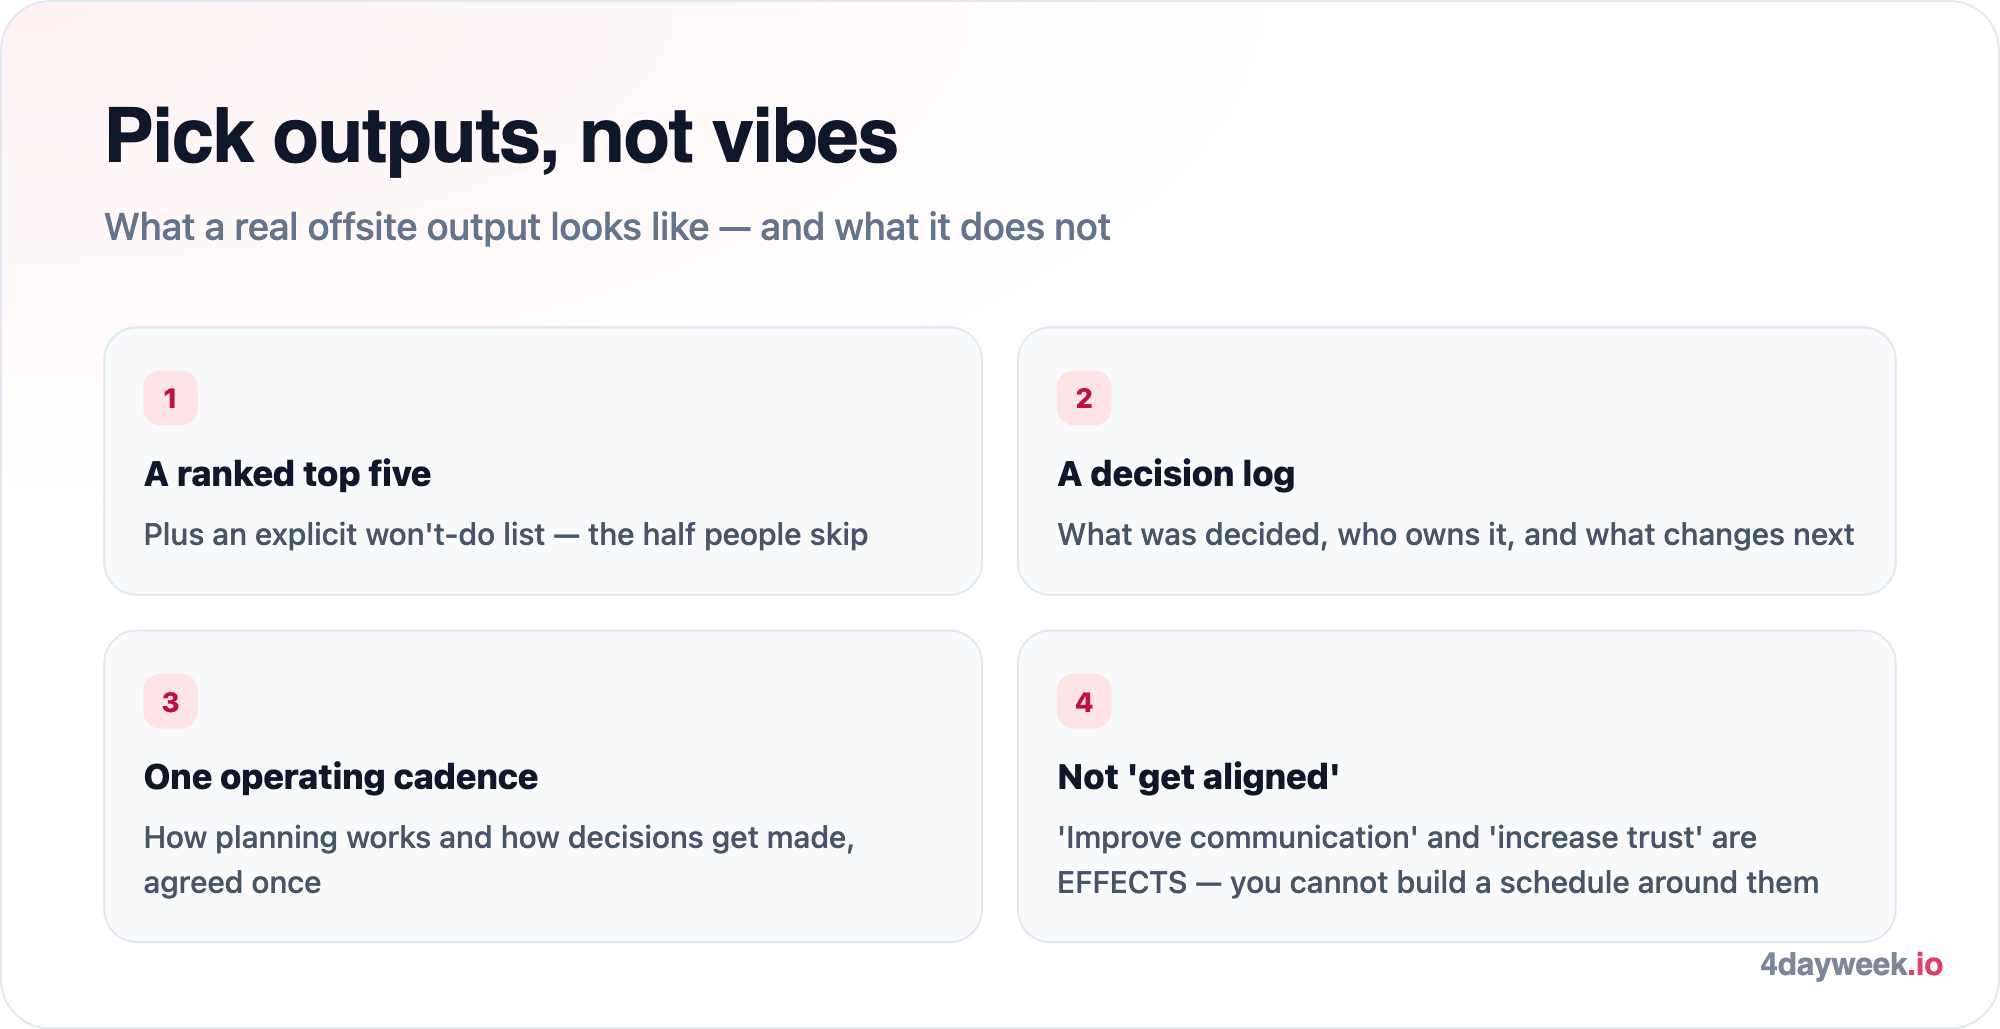Click the subtitle about real offsite output
The height and width of the screenshot is (1029, 2000).
point(607,228)
